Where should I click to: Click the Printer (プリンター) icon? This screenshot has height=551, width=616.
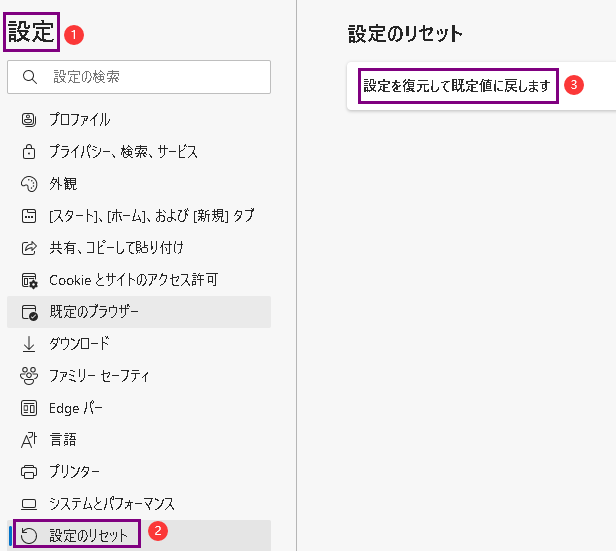tap(29, 471)
